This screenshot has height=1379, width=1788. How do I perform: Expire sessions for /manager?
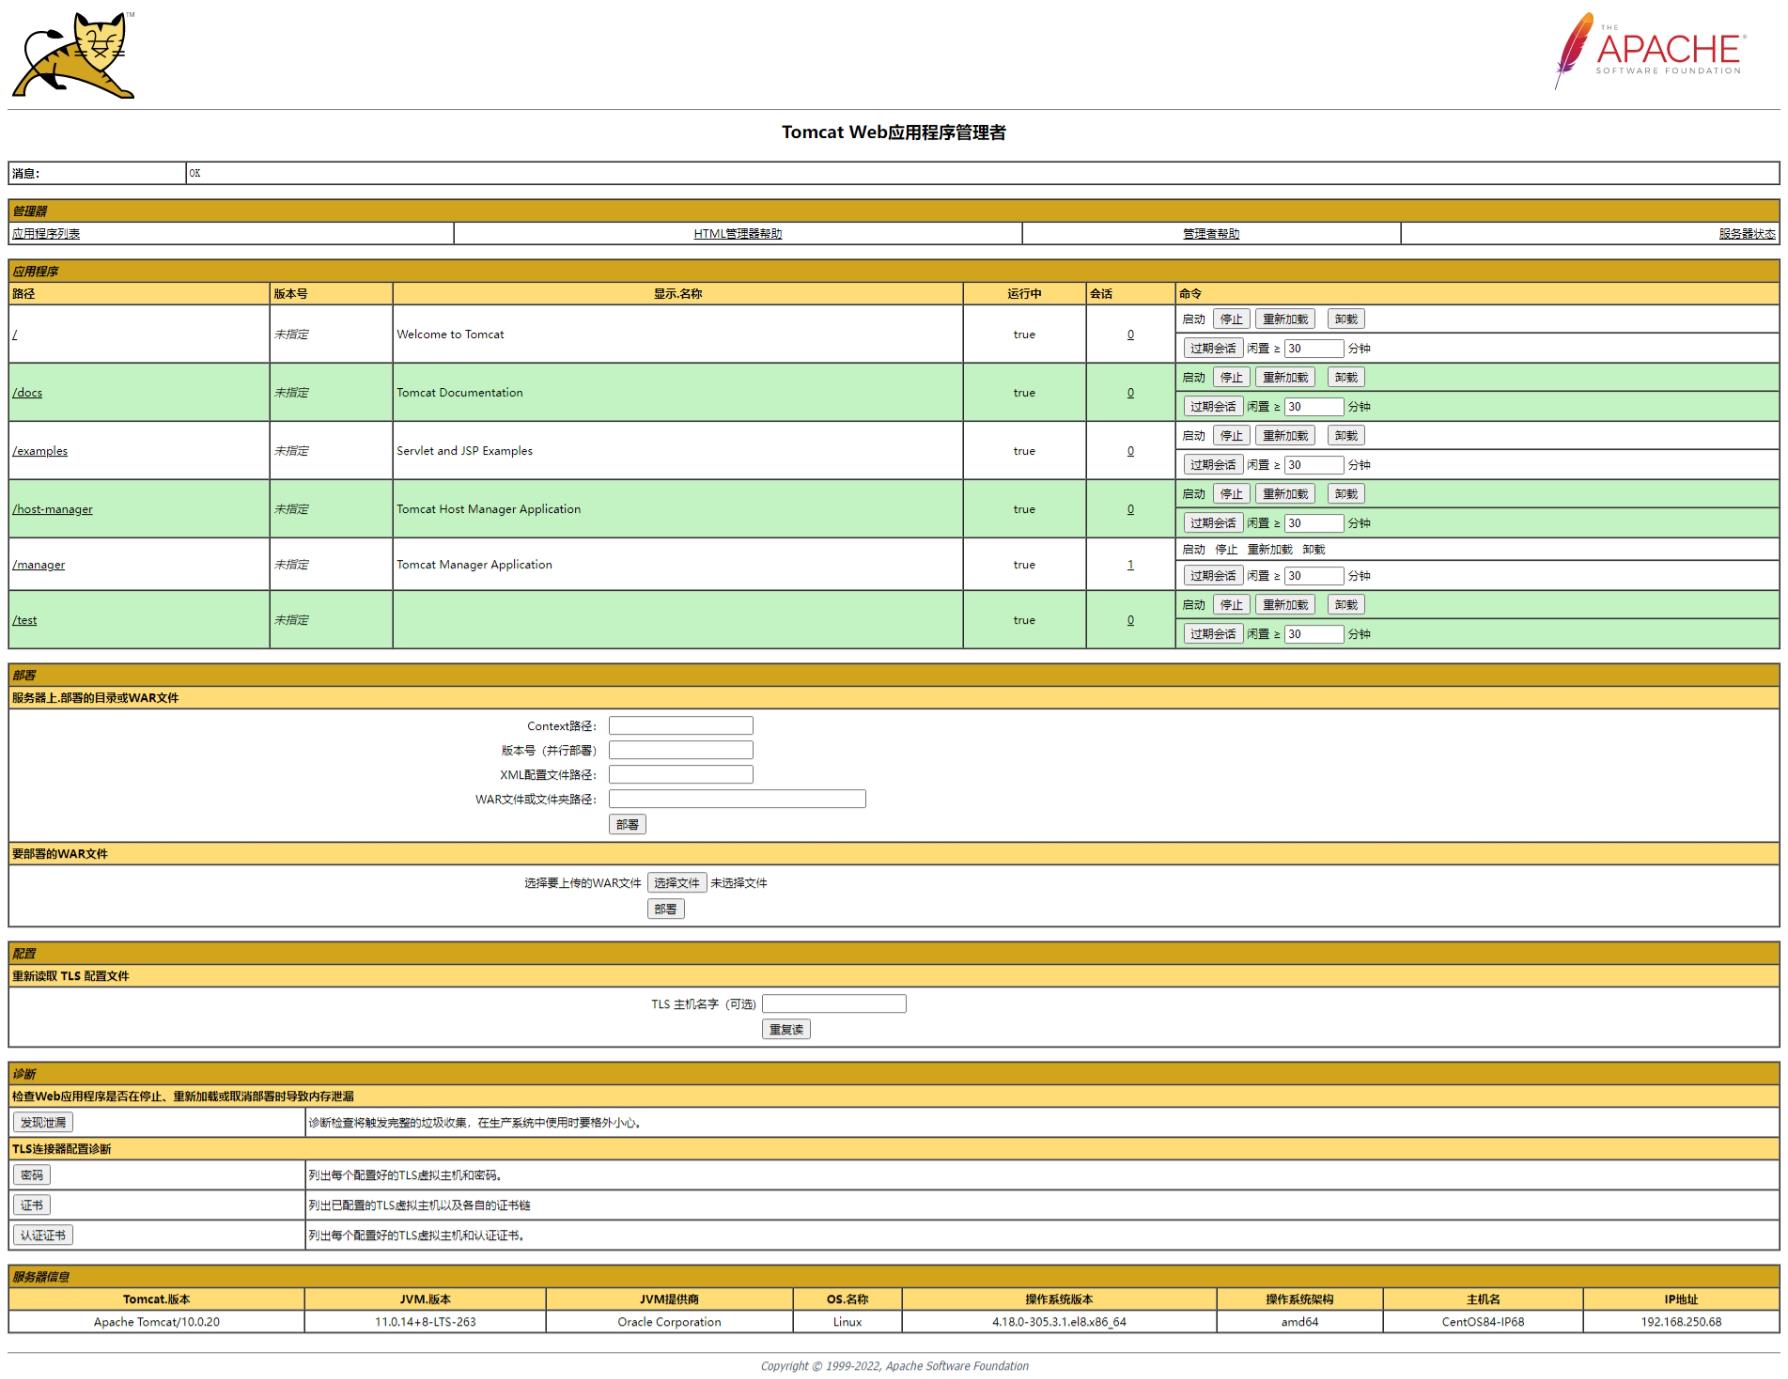tap(1213, 575)
